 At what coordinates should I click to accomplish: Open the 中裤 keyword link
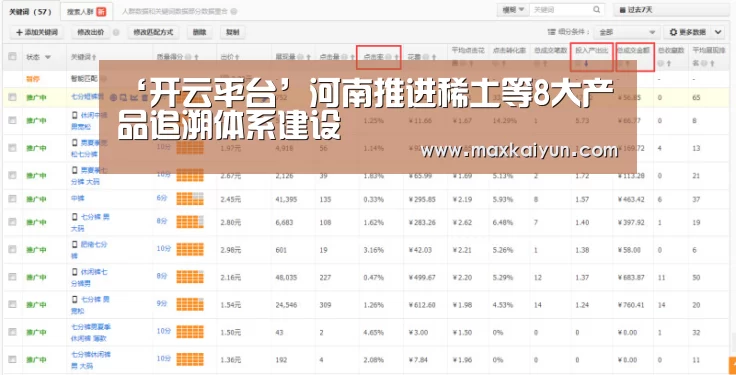(x=77, y=199)
